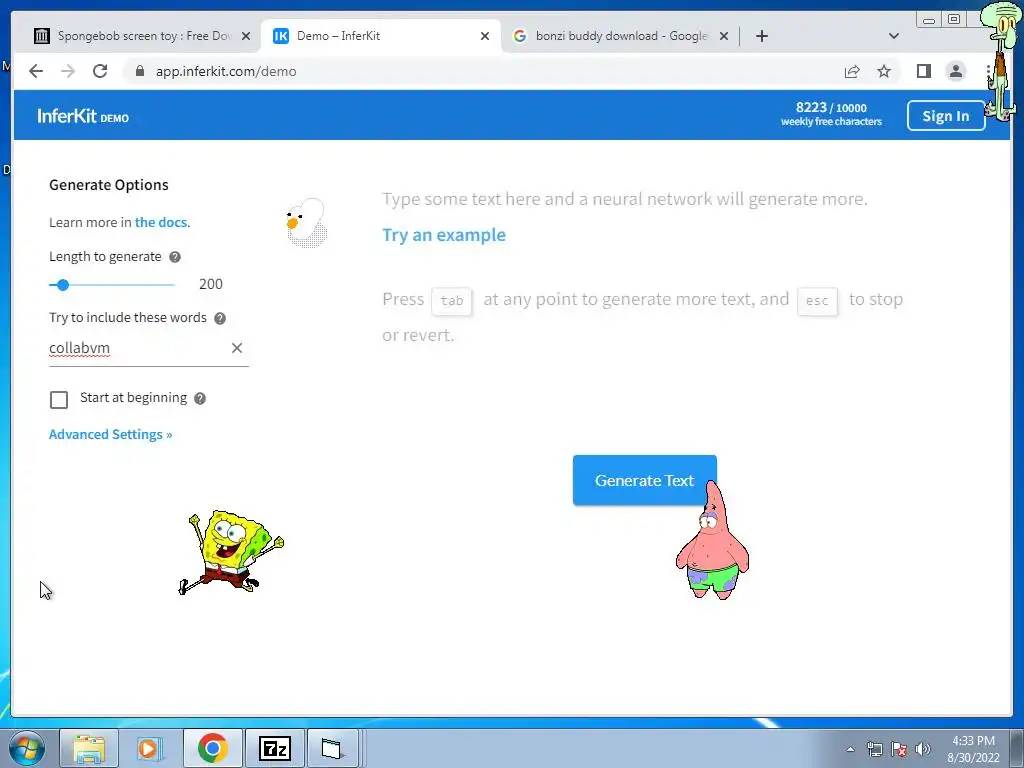Click Try an example link
Image resolution: width=1024 pixels, height=768 pixels.
tap(444, 235)
